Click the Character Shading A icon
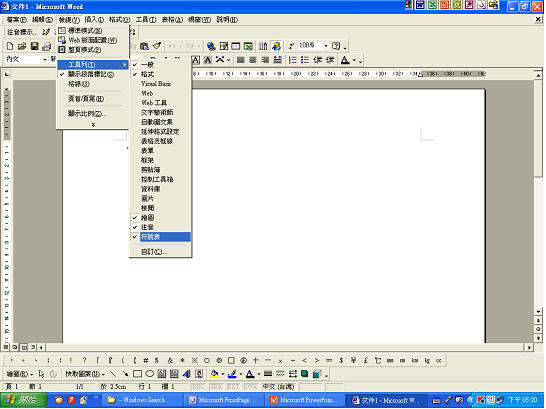 click(208, 60)
